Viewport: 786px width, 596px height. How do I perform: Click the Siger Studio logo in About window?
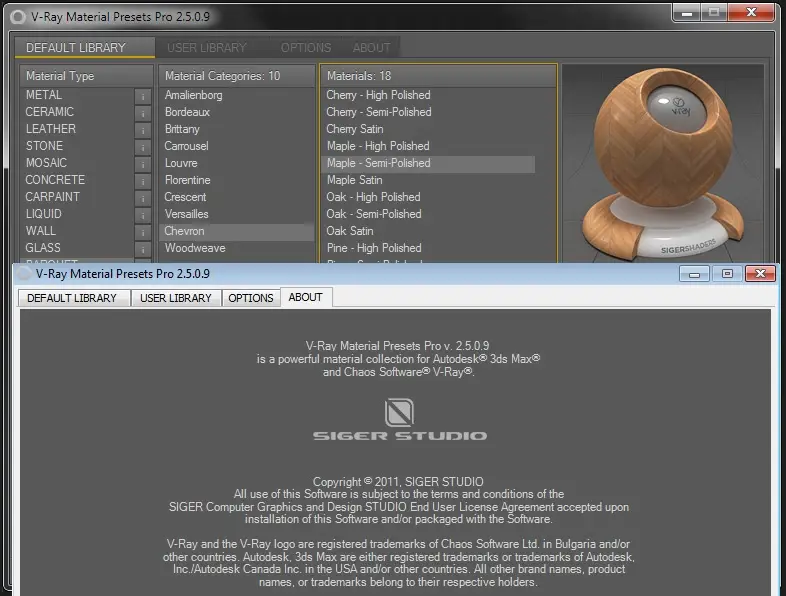point(400,420)
